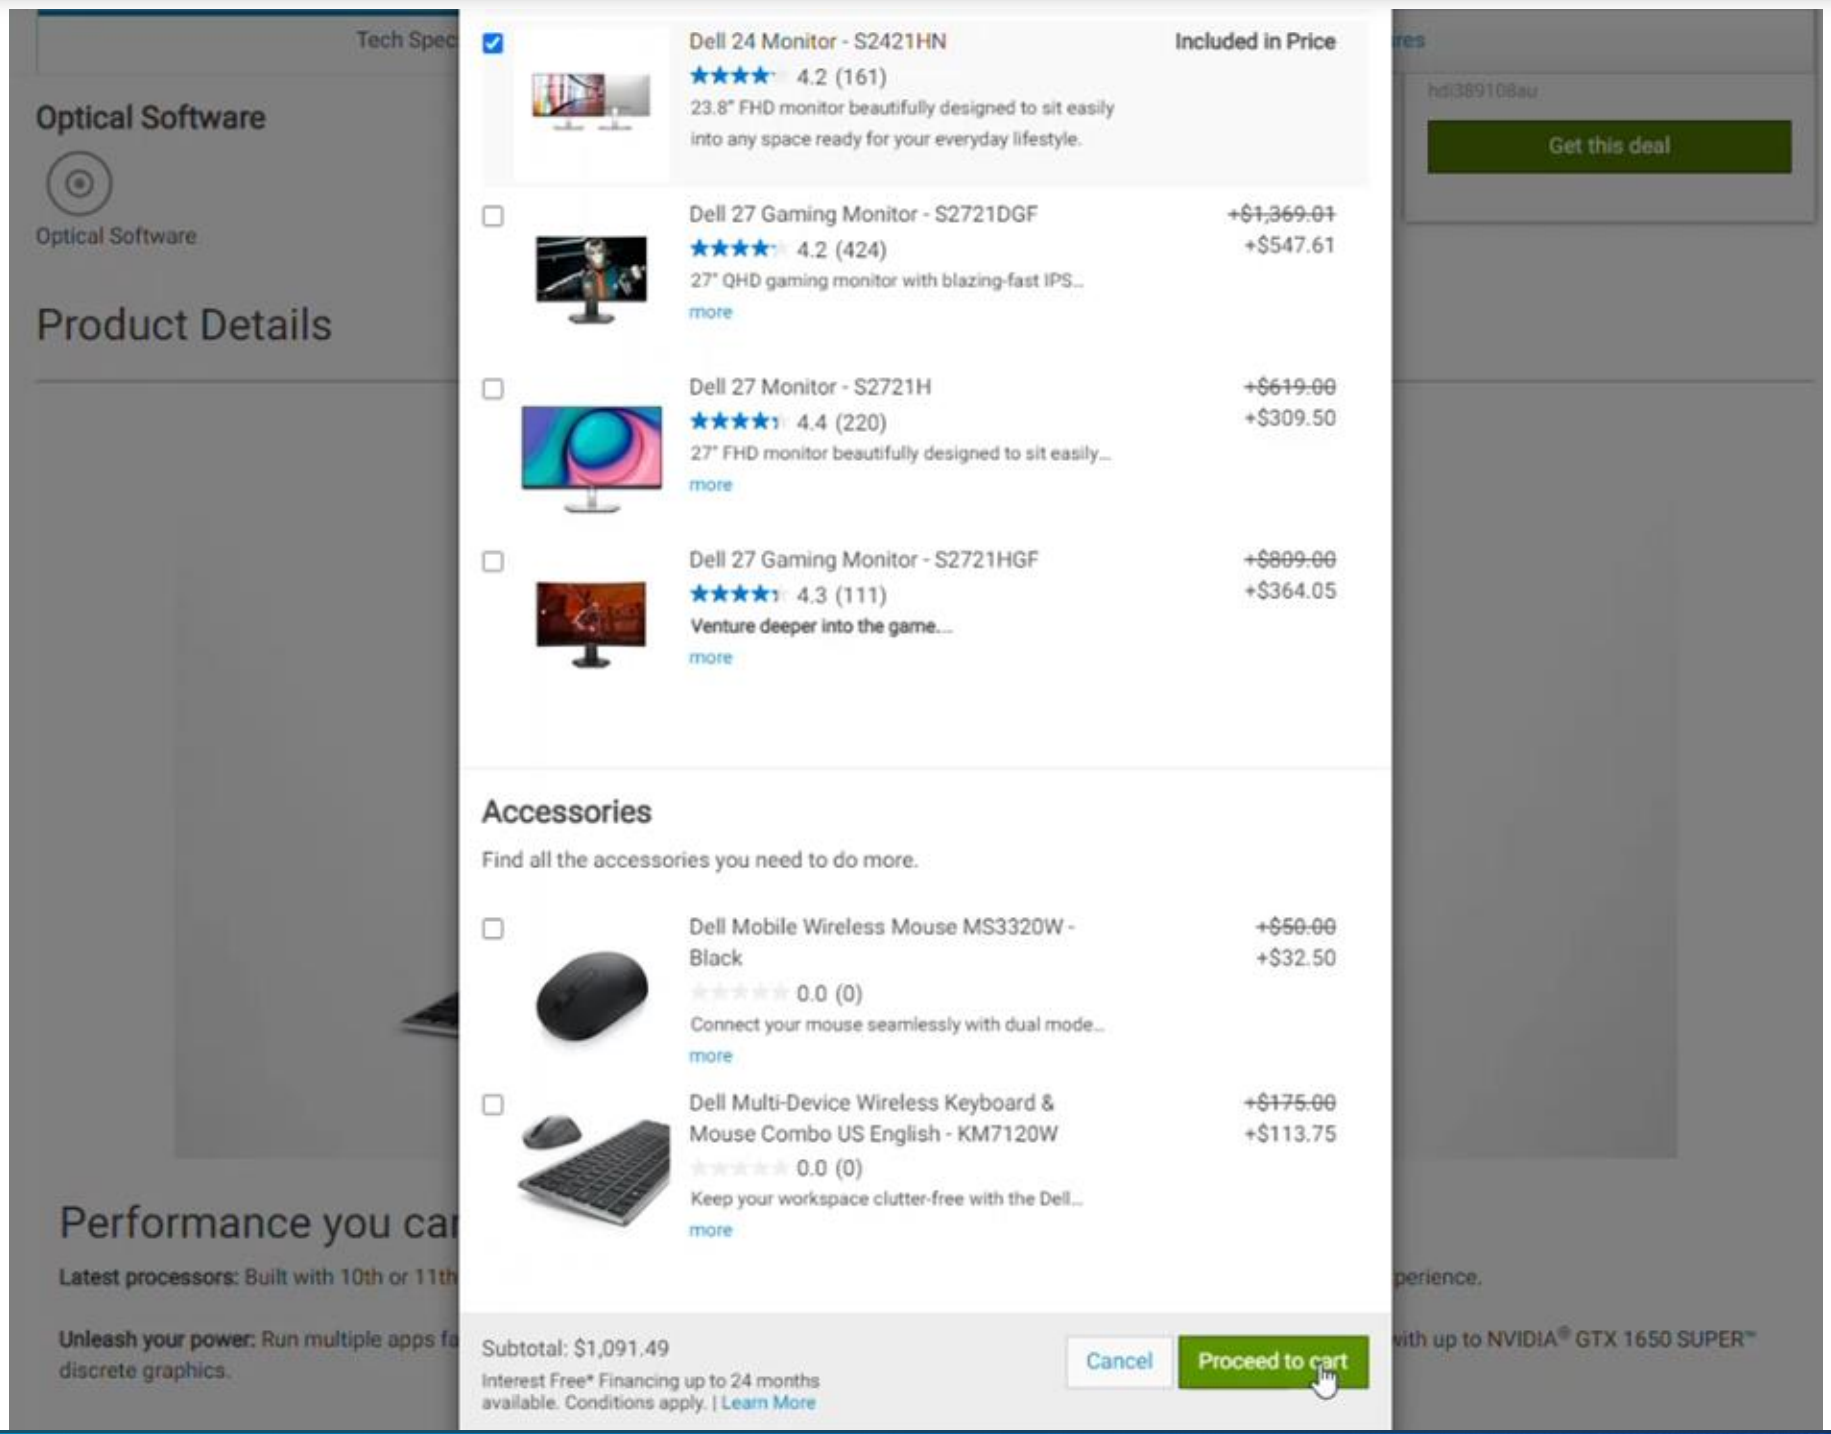Click the Wireless Mouse MS3320W product image

click(x=591, y=995)
